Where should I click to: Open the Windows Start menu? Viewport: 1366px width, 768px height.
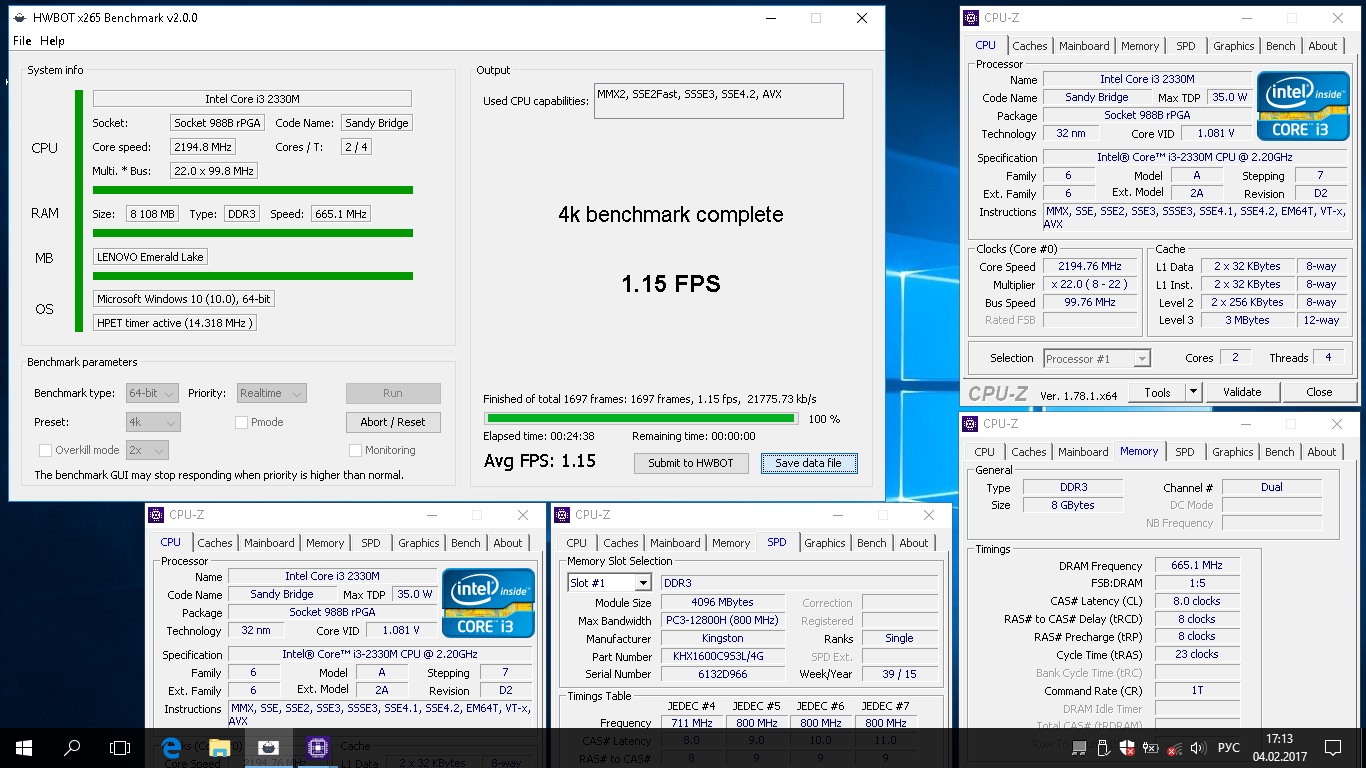point(23,747)
